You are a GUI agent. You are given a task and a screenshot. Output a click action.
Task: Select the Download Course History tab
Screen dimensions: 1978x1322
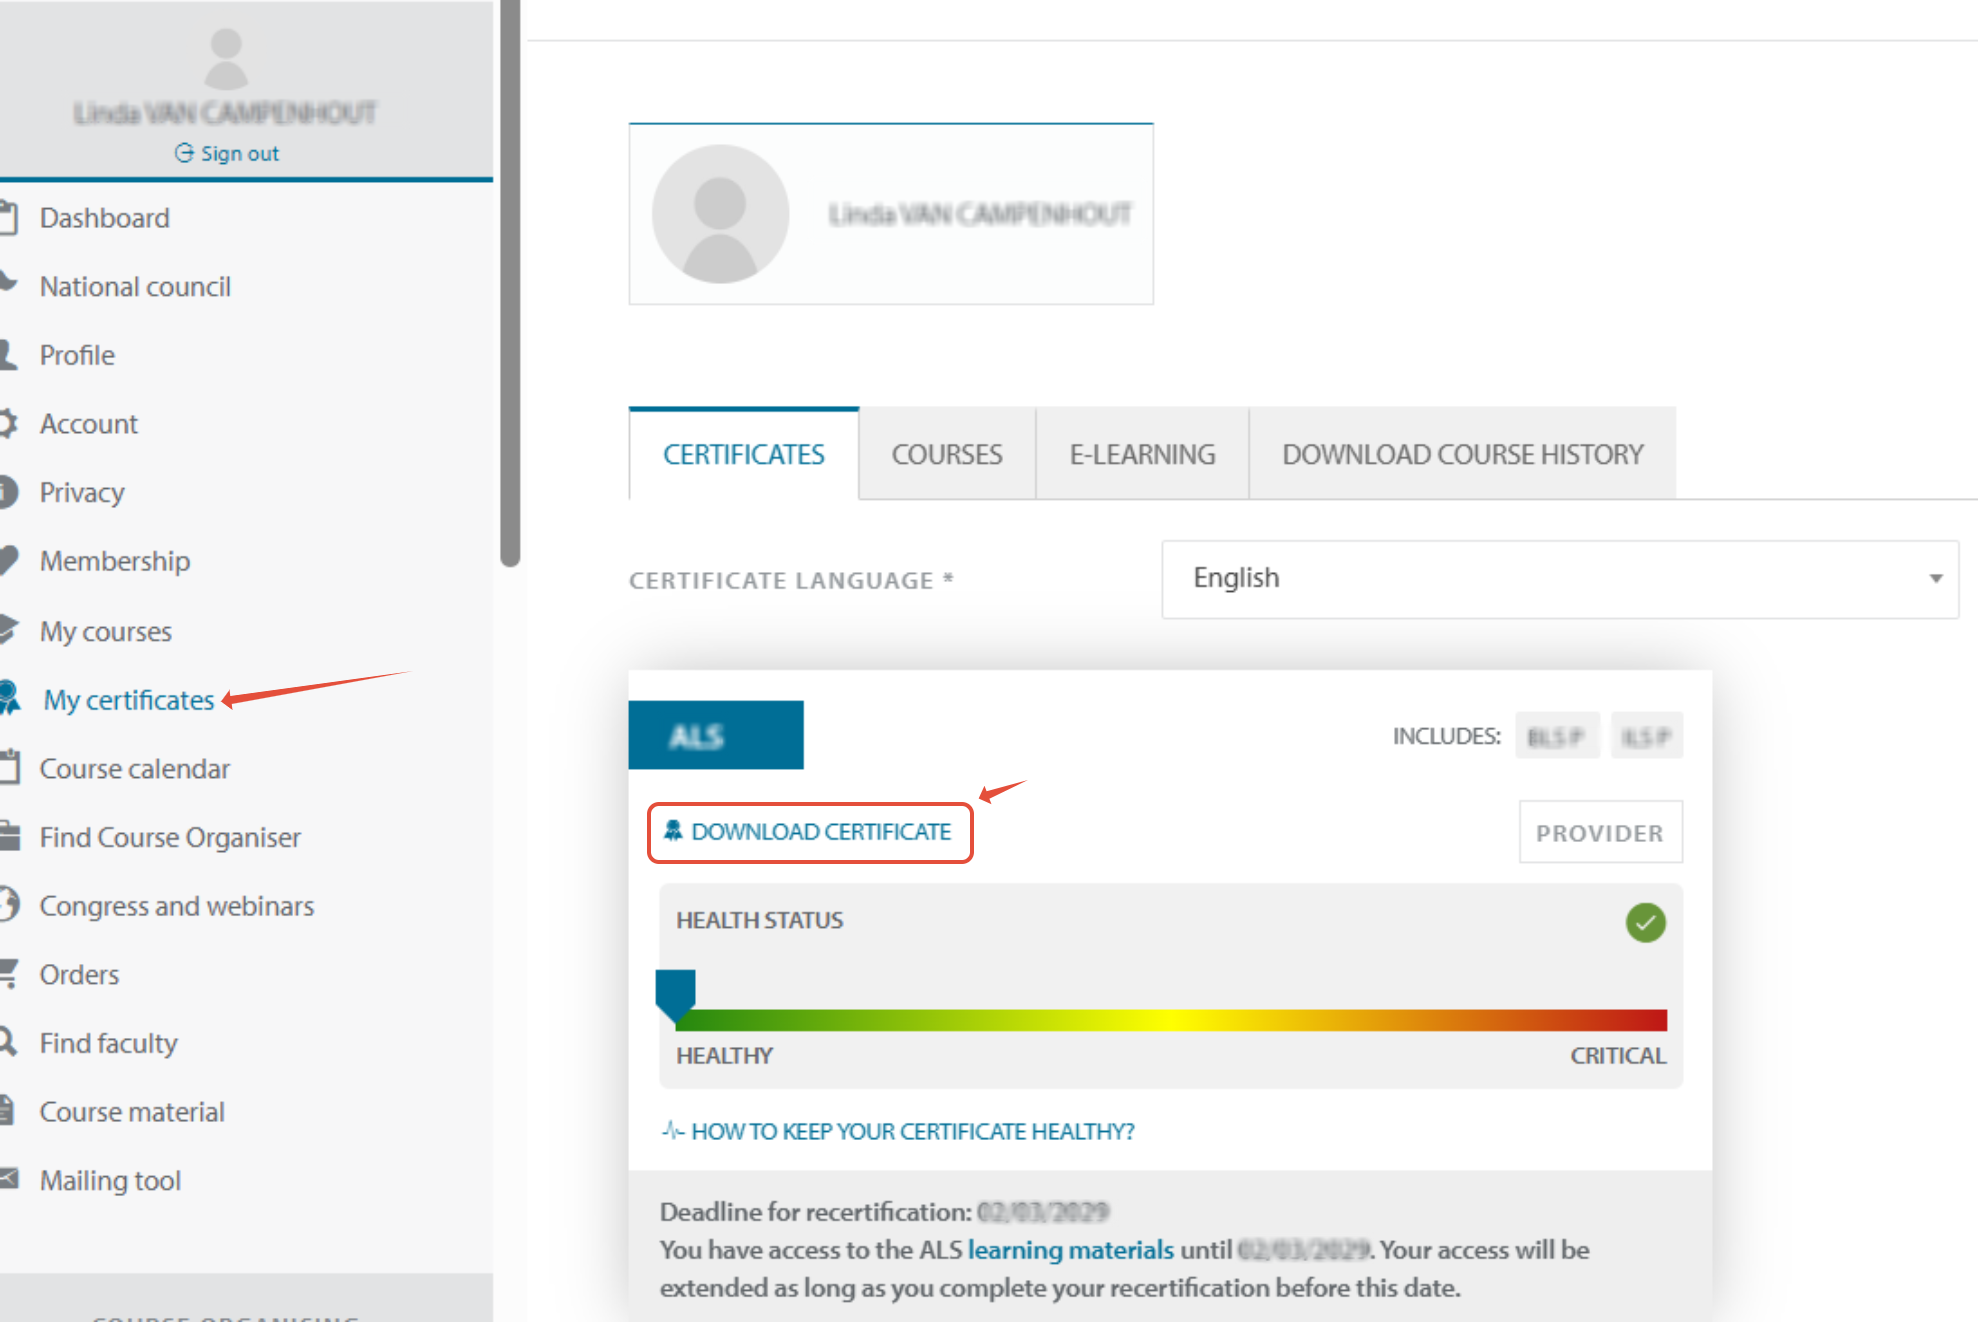[1462, 455]
